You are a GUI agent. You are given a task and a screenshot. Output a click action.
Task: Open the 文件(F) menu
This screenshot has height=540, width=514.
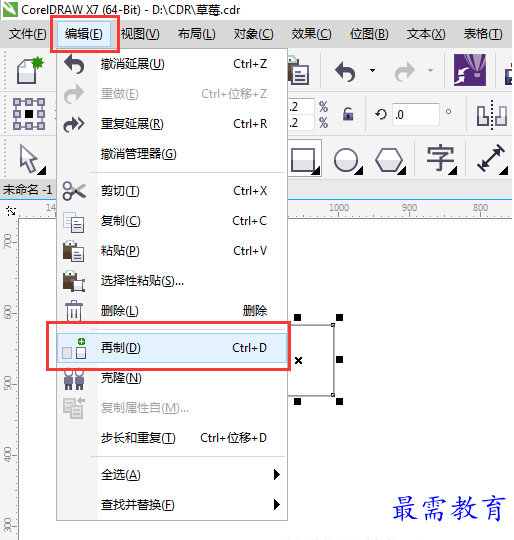point(28,34)
